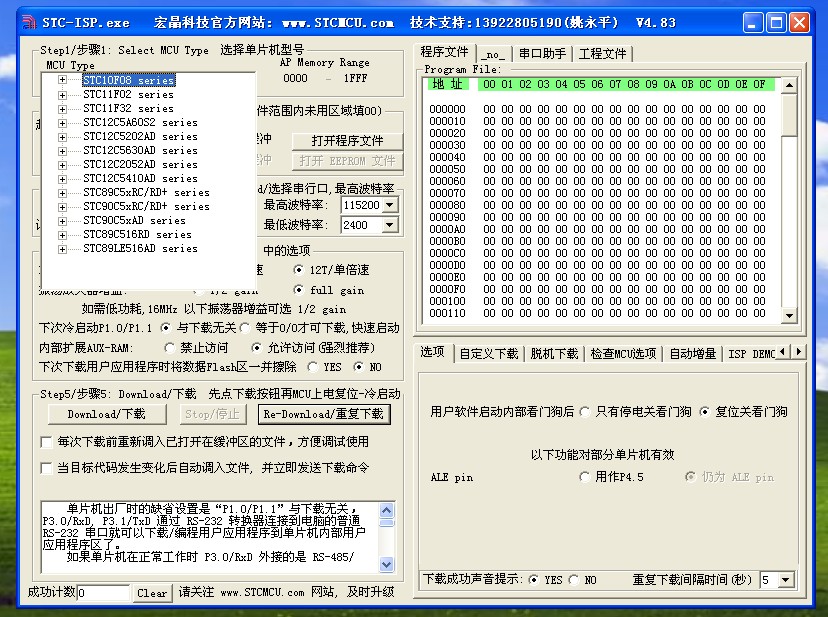Image resolution: width=828 pixels, height=617 pixels.
Task: Select the full gain radio option
Action: (299, 289)
